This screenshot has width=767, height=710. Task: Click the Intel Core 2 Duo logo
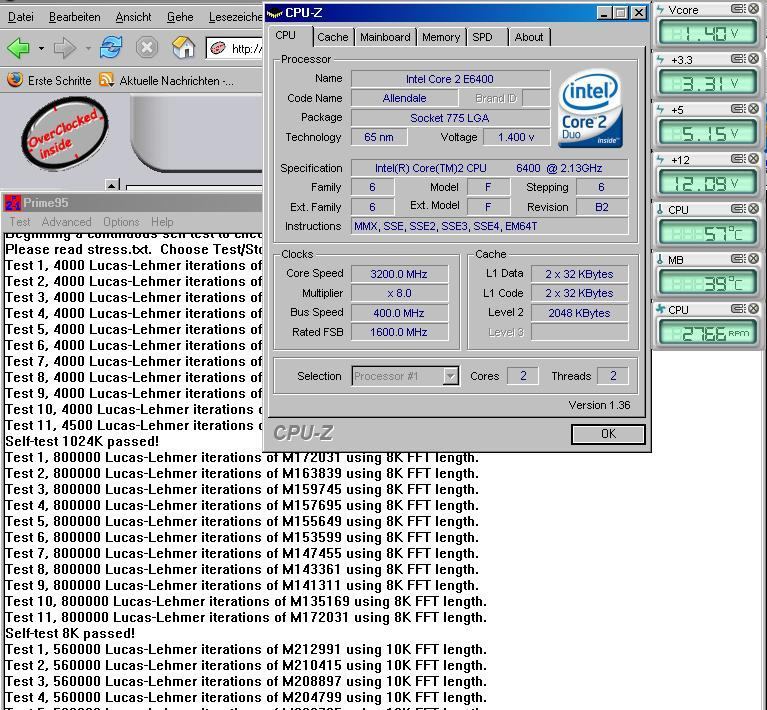pyautogui.click(x=590, y=108)
